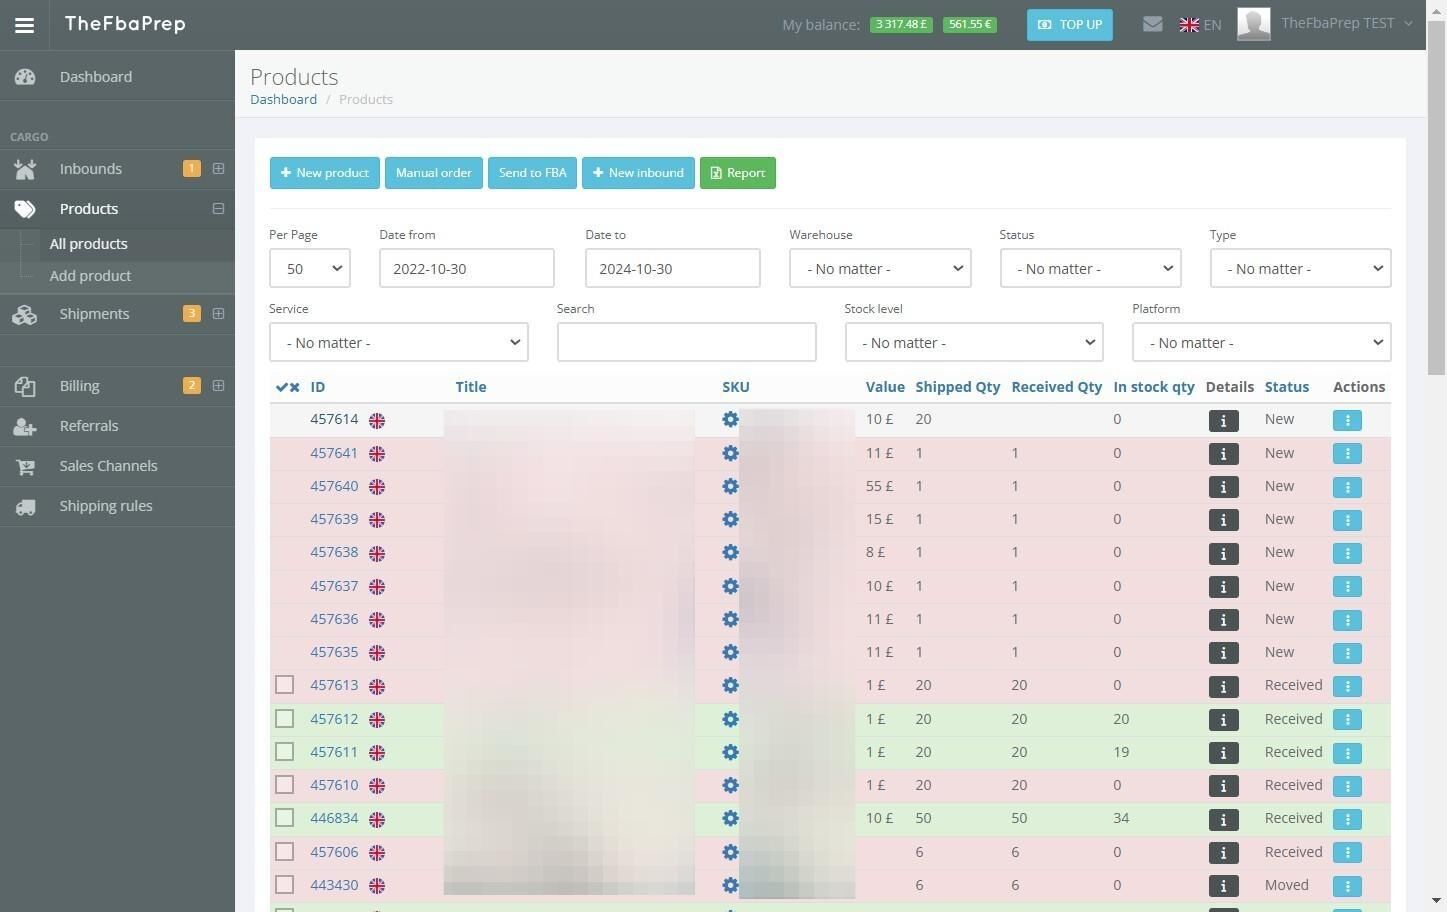Tick the checkbox for product 457613

pos(285,685)
